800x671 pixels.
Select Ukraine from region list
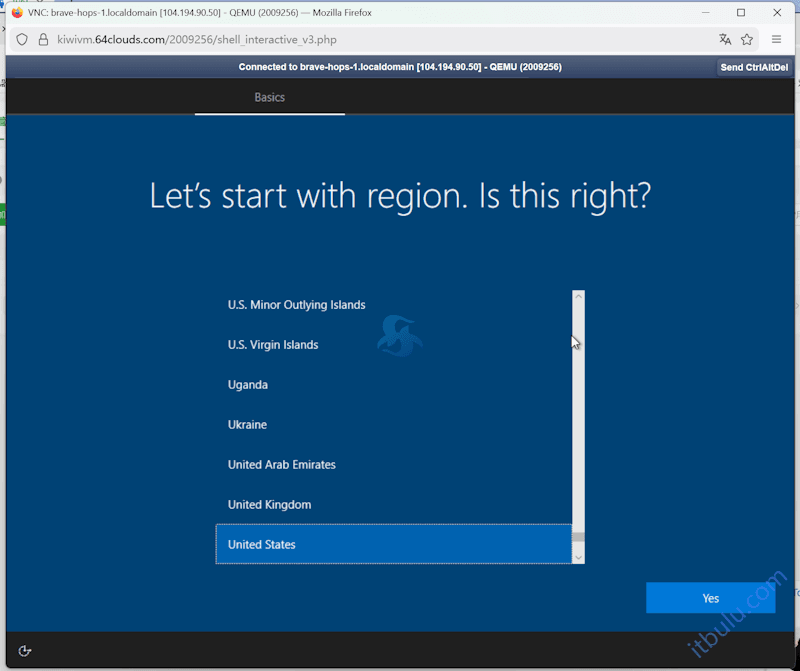click(394, 425)
